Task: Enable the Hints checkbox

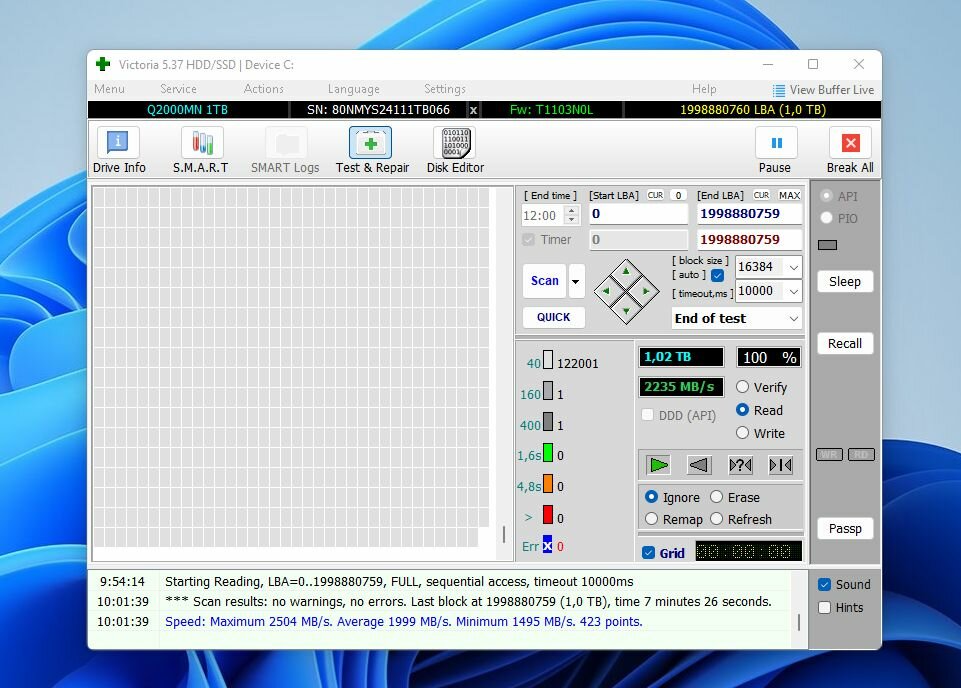Action: tap(824, 608)
